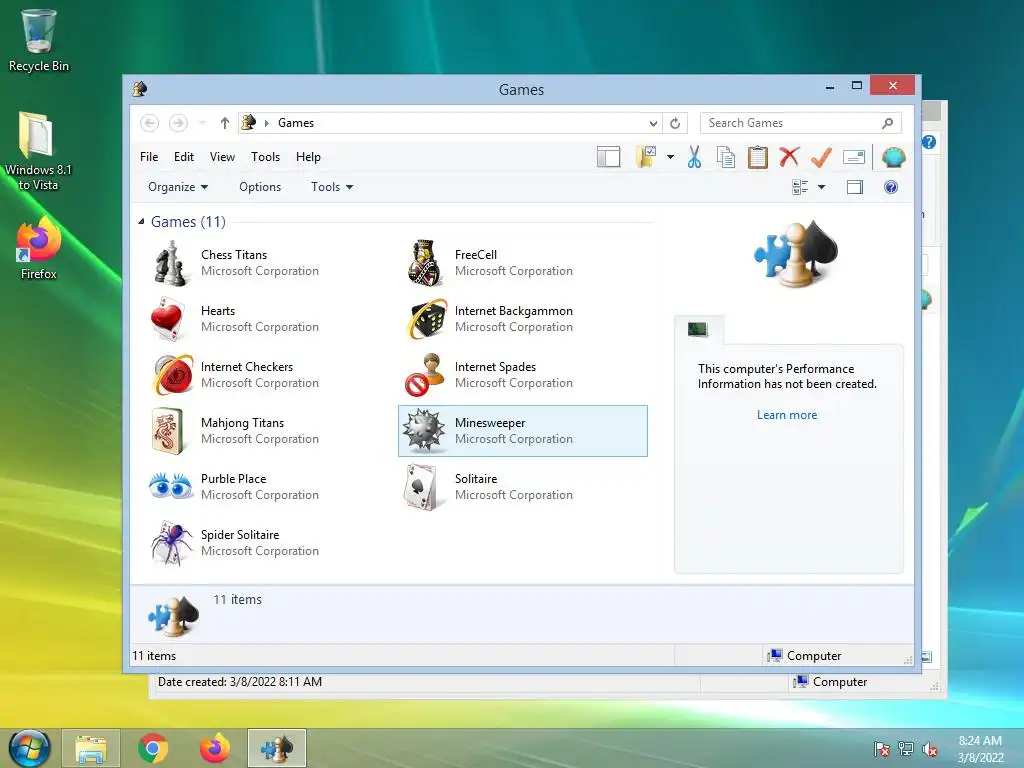
Task: Select the FreeCell game icon
Action: 425,263
